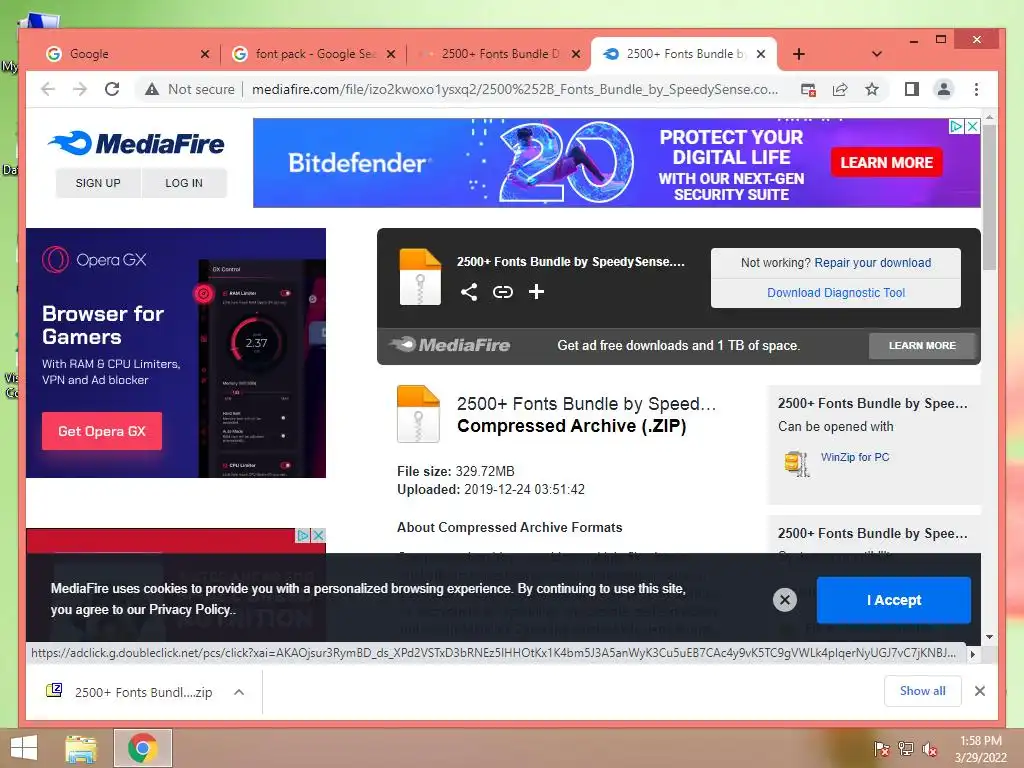Click the share icon in download box
Image resolution: width=1024 pixels, height=768 pixels.
point(469,292)
